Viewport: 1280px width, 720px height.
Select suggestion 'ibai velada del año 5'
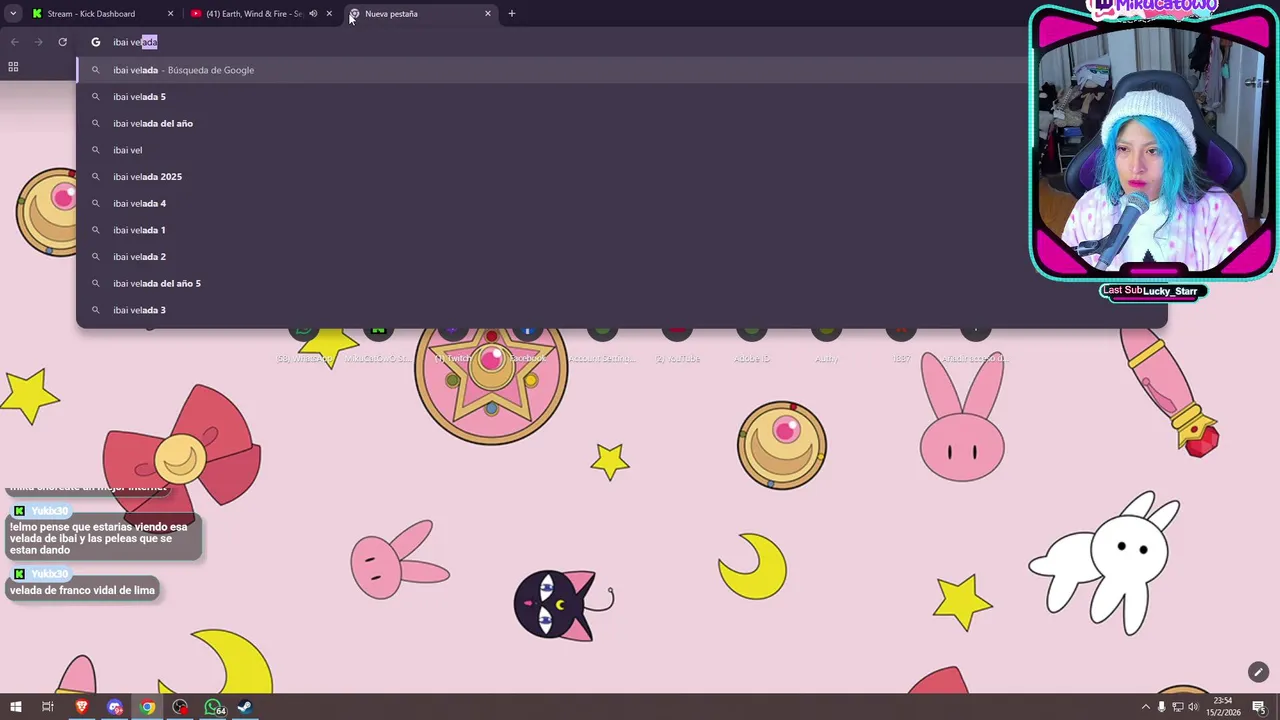click(x=620, y=283)
